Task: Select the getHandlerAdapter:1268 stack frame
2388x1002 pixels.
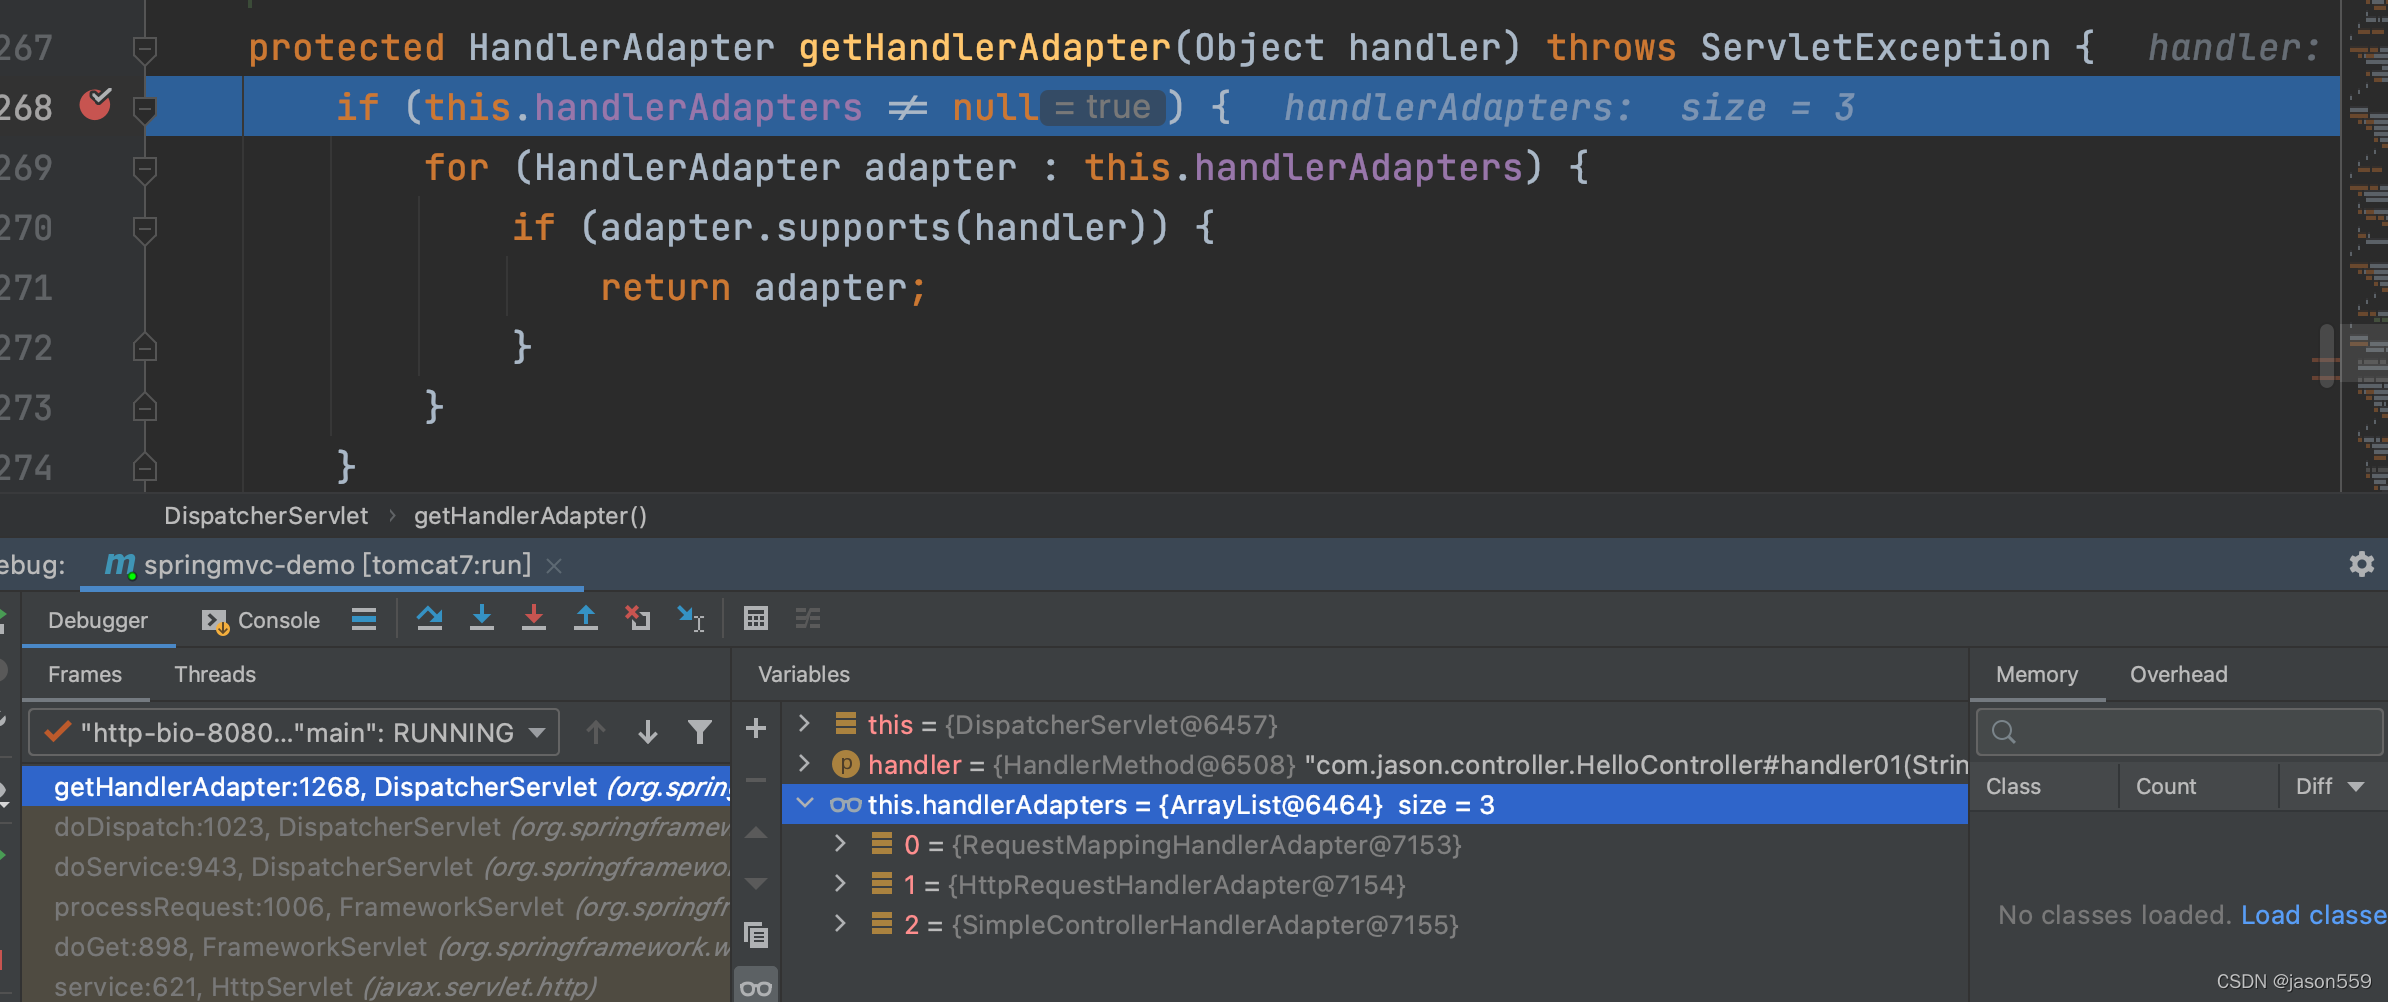Action: pyautogui.click(x=376, y=787)
